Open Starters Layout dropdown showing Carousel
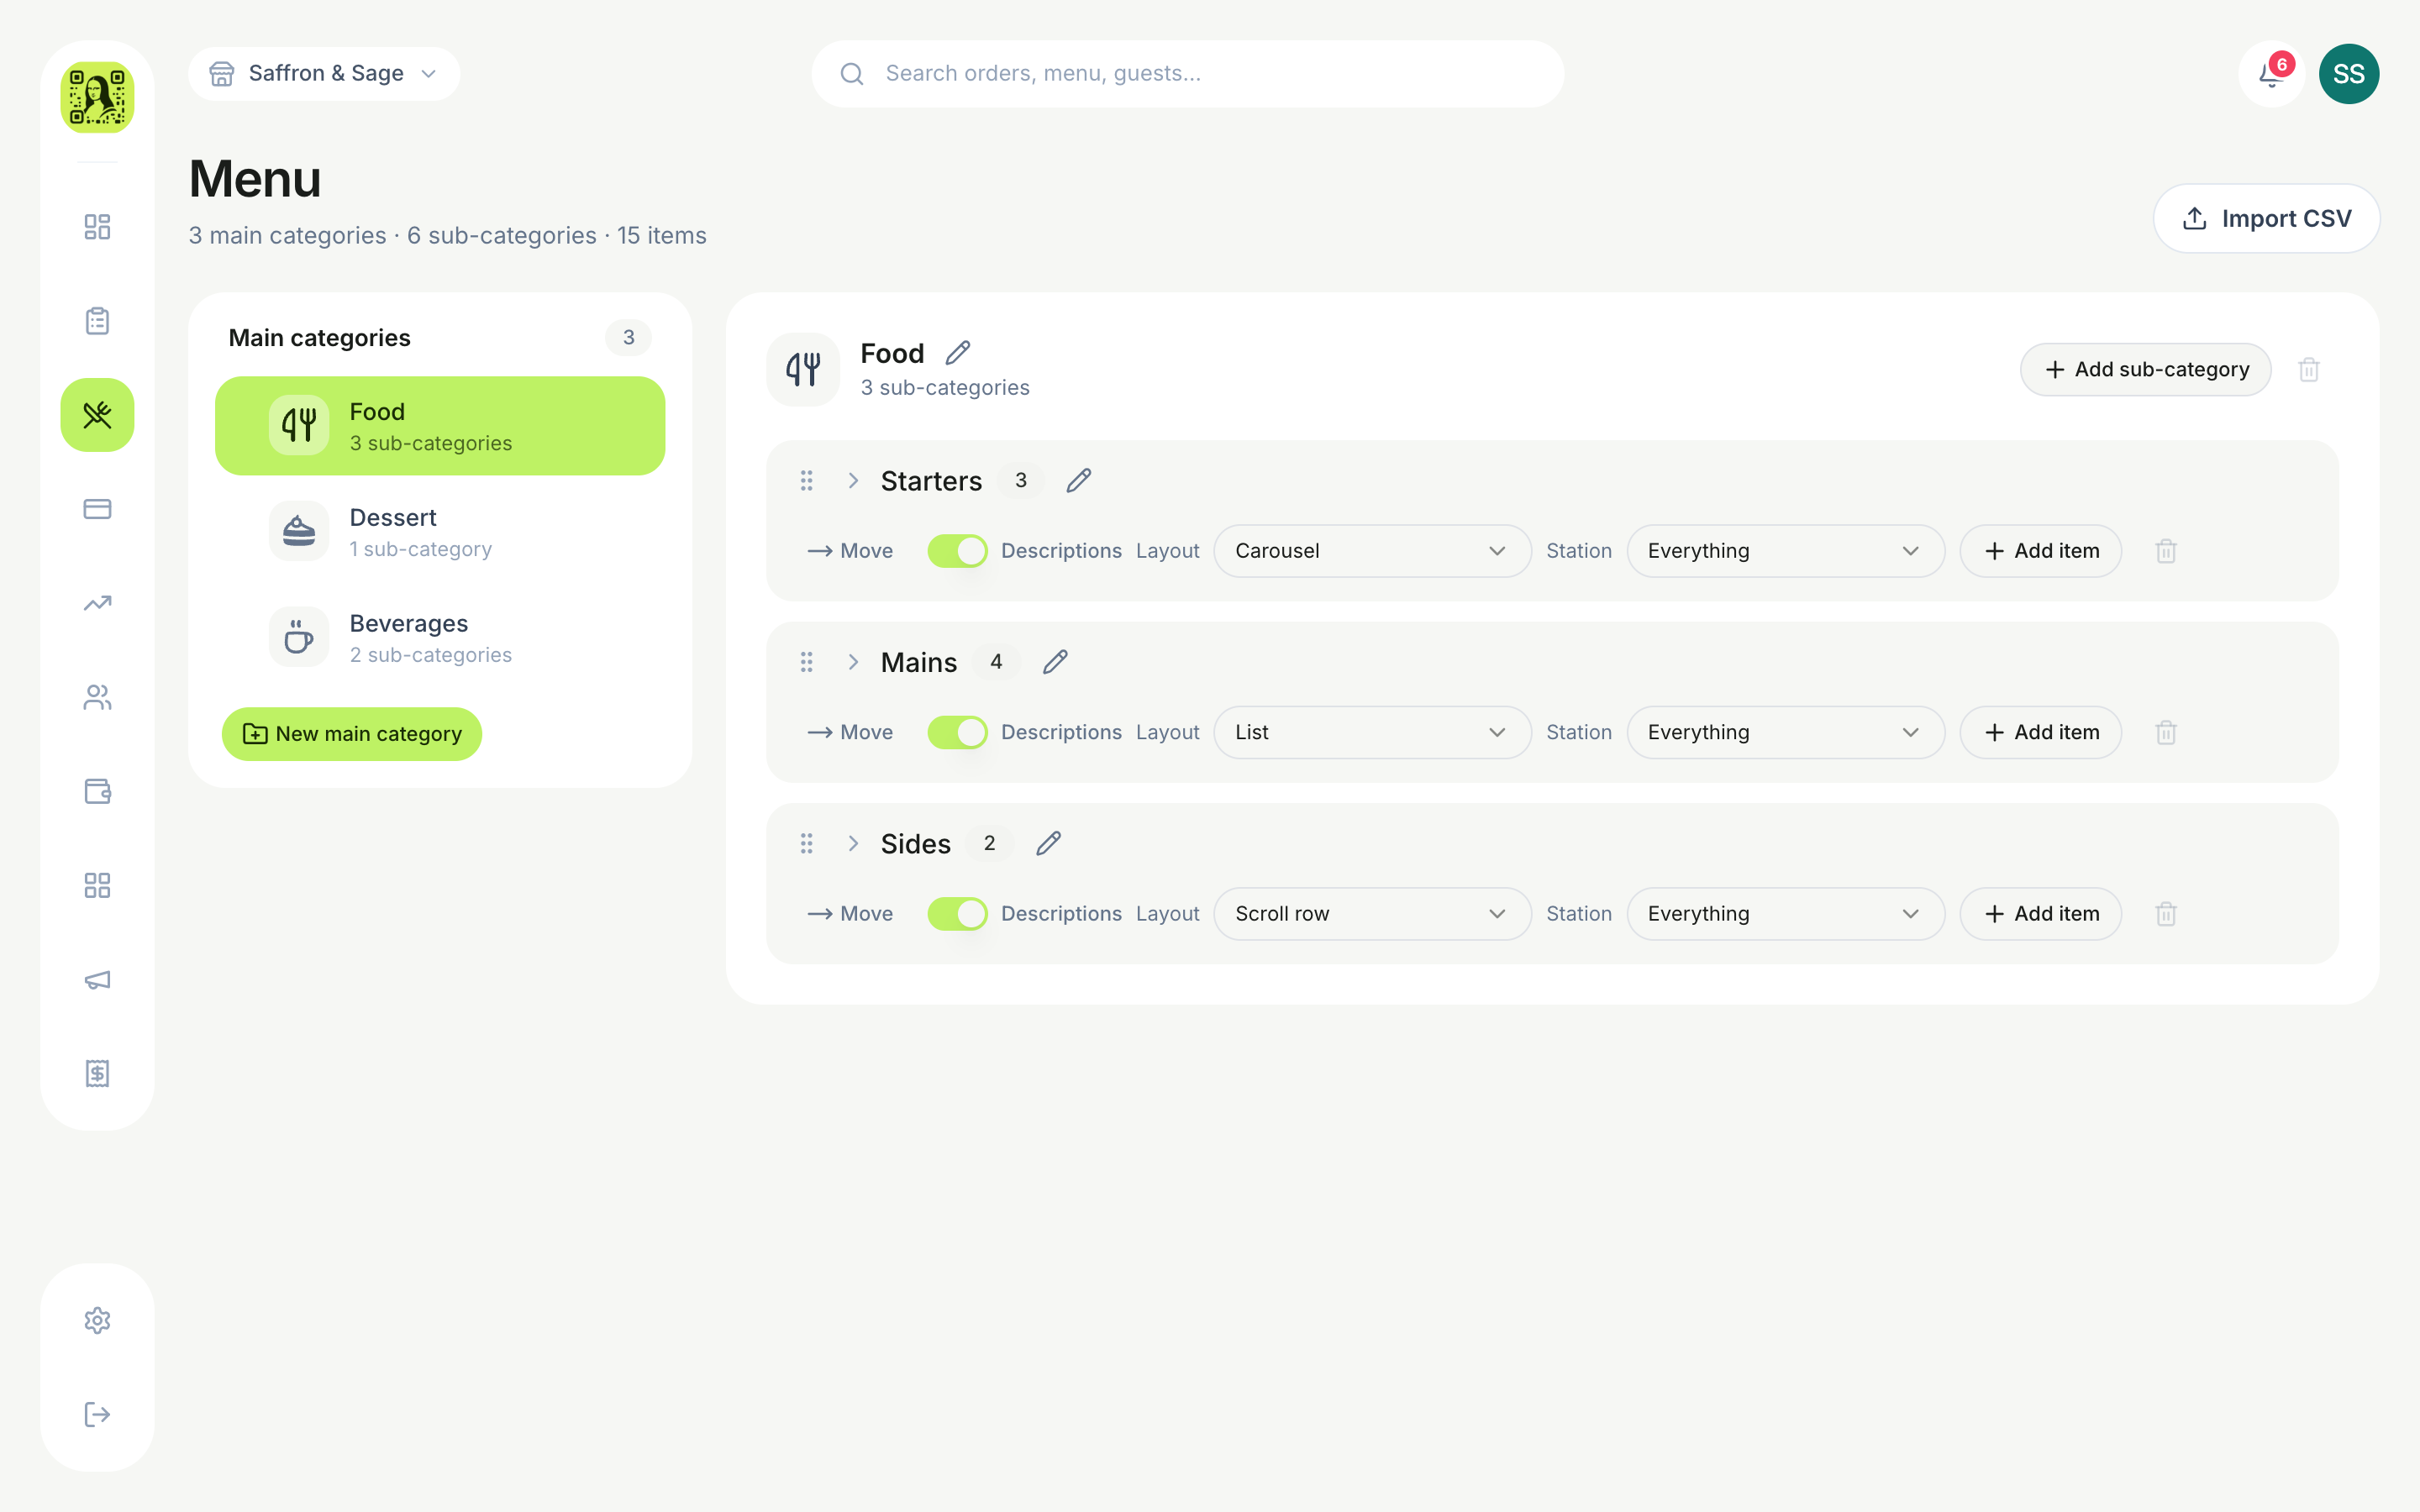The width and height of the screenshot is (2420, 1512). click(1372, 551)
